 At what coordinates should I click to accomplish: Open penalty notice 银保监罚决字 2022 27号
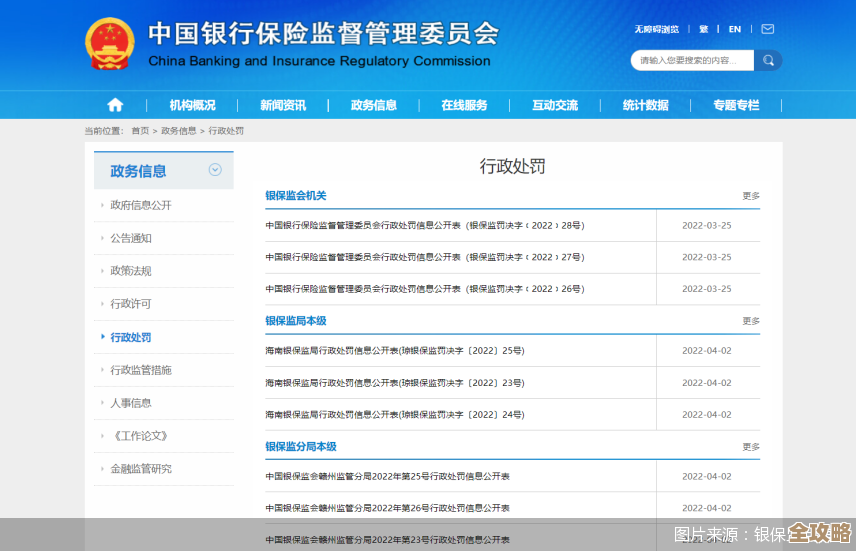coord(425,257)
